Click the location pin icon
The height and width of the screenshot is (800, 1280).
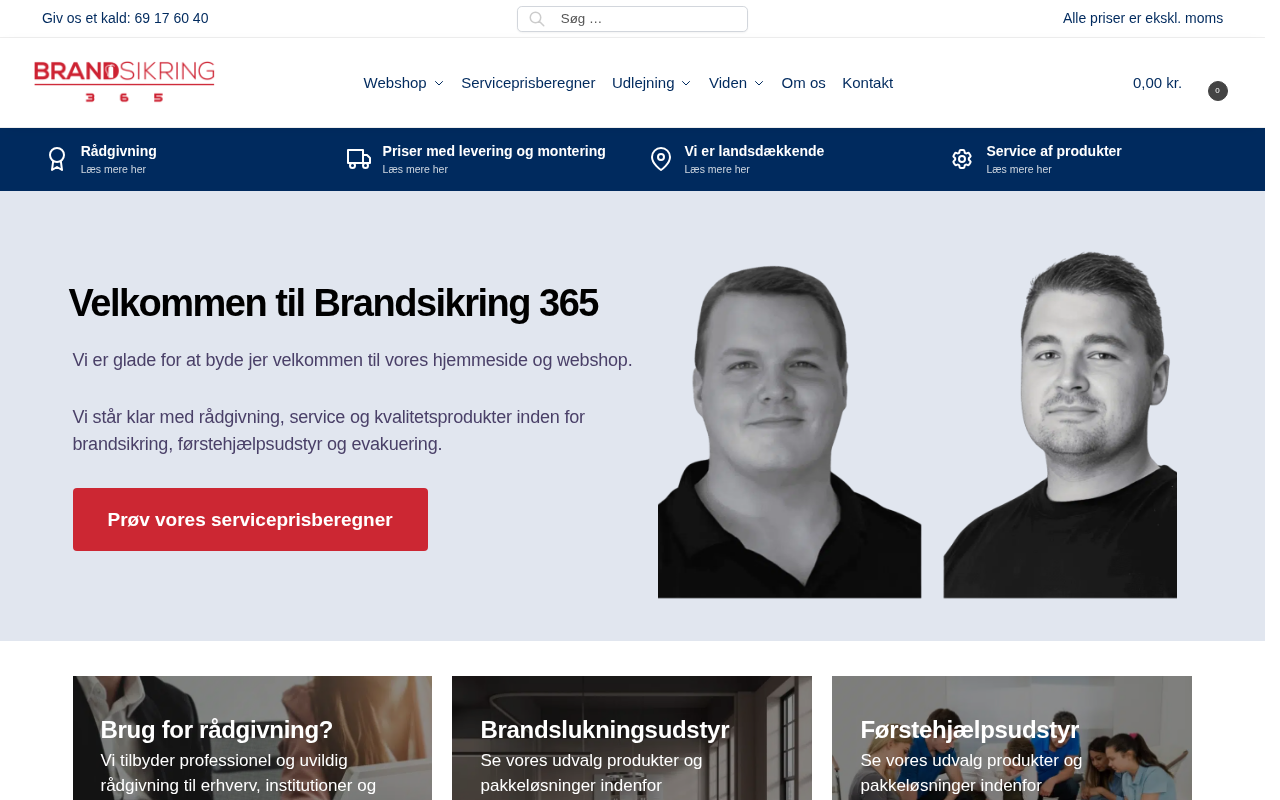661,159
